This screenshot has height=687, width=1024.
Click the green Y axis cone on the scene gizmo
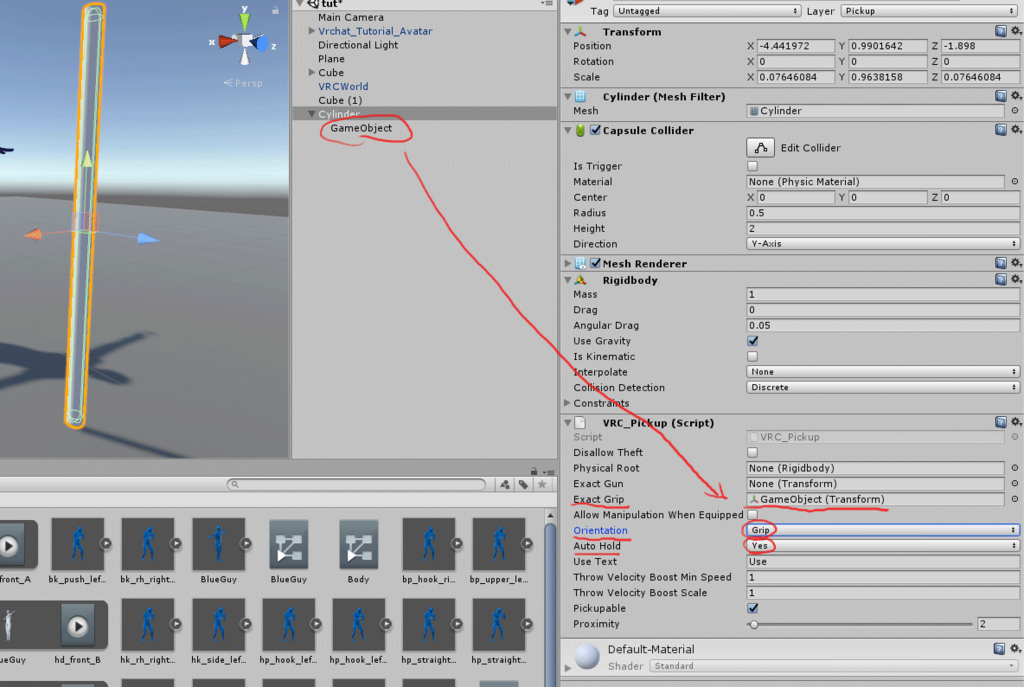[x=244, y=20]
